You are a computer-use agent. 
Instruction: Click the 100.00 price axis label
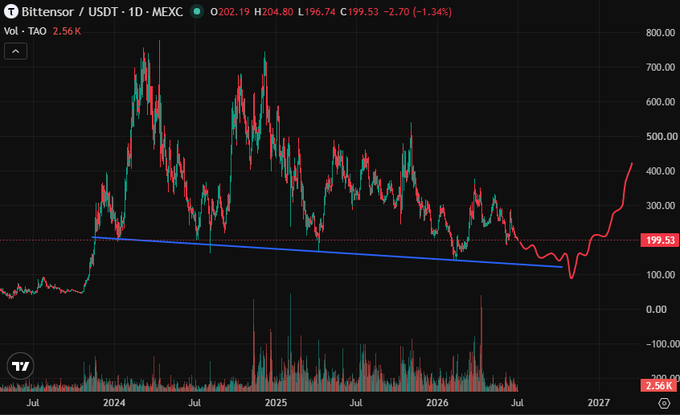pos(660,275)
